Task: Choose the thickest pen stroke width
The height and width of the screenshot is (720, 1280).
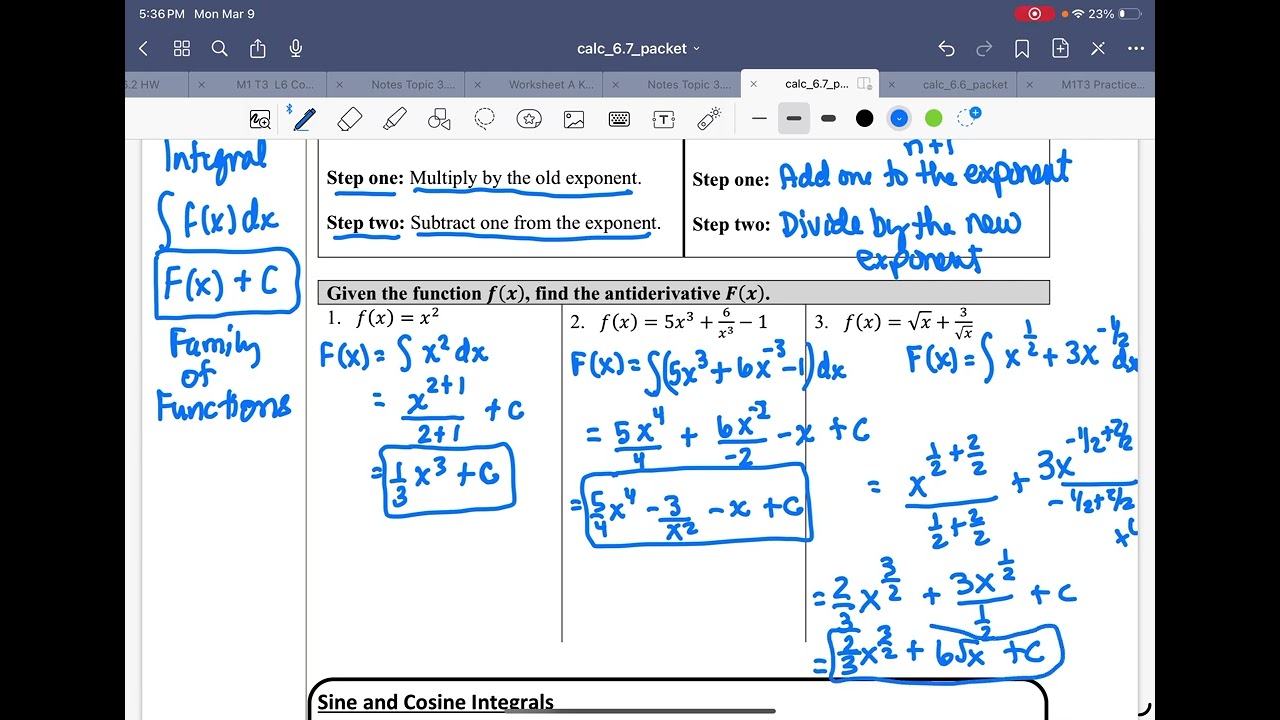Action: click(828, 118)
